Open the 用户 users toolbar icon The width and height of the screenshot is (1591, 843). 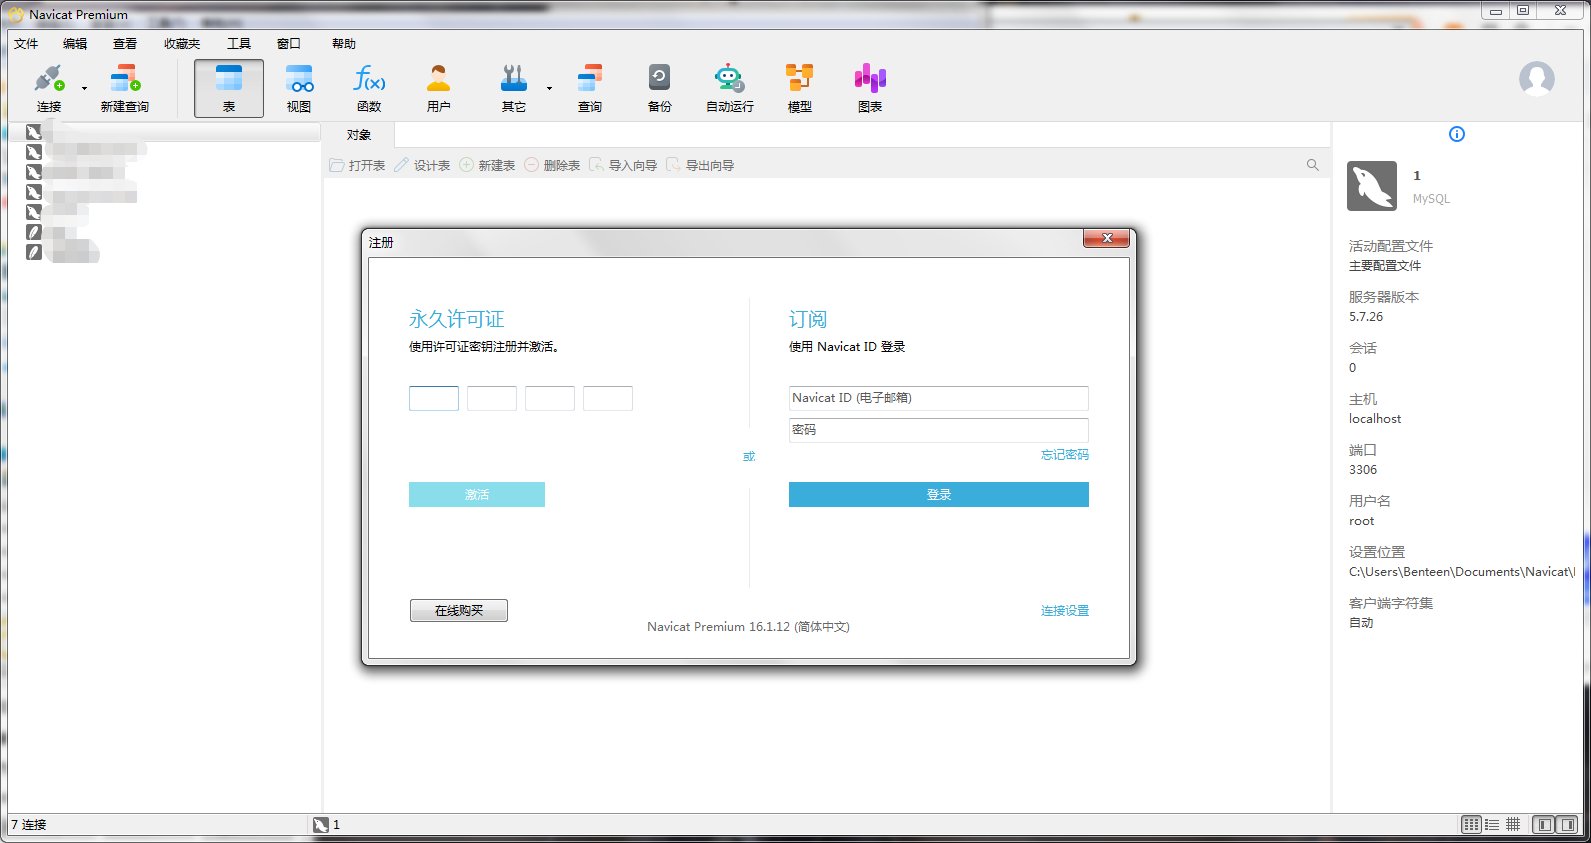[439, 88]
